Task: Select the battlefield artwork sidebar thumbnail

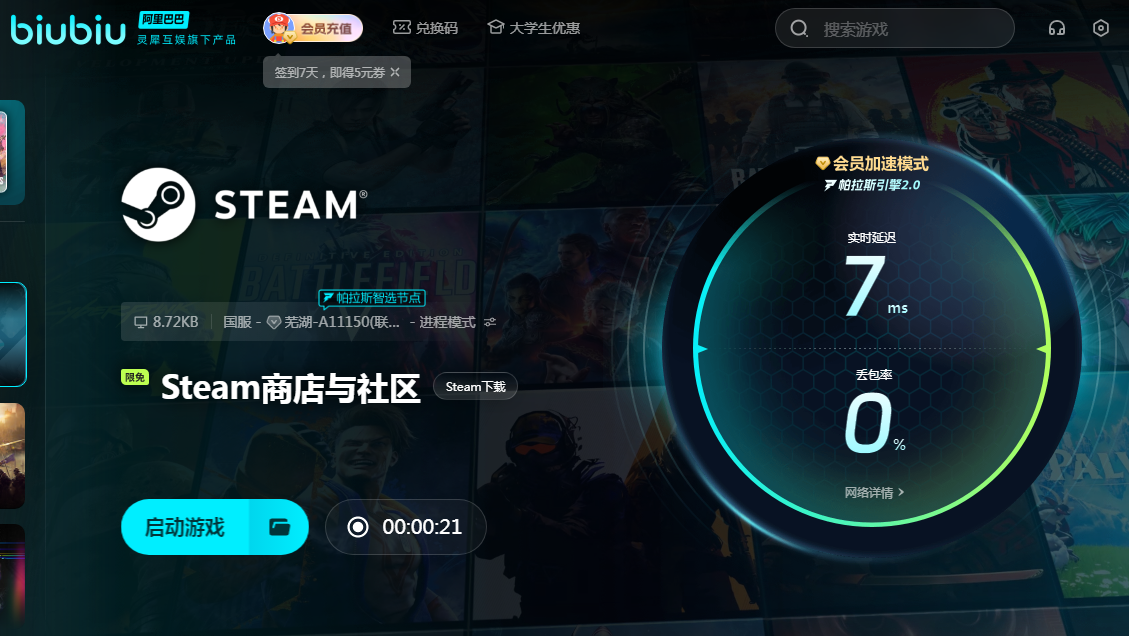Action: pyautogui.click(x=12, y=456)
